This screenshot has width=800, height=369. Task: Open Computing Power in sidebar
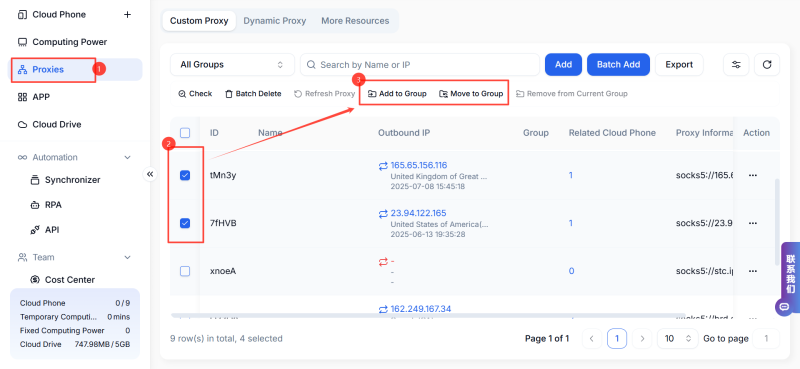coord(69,42)
